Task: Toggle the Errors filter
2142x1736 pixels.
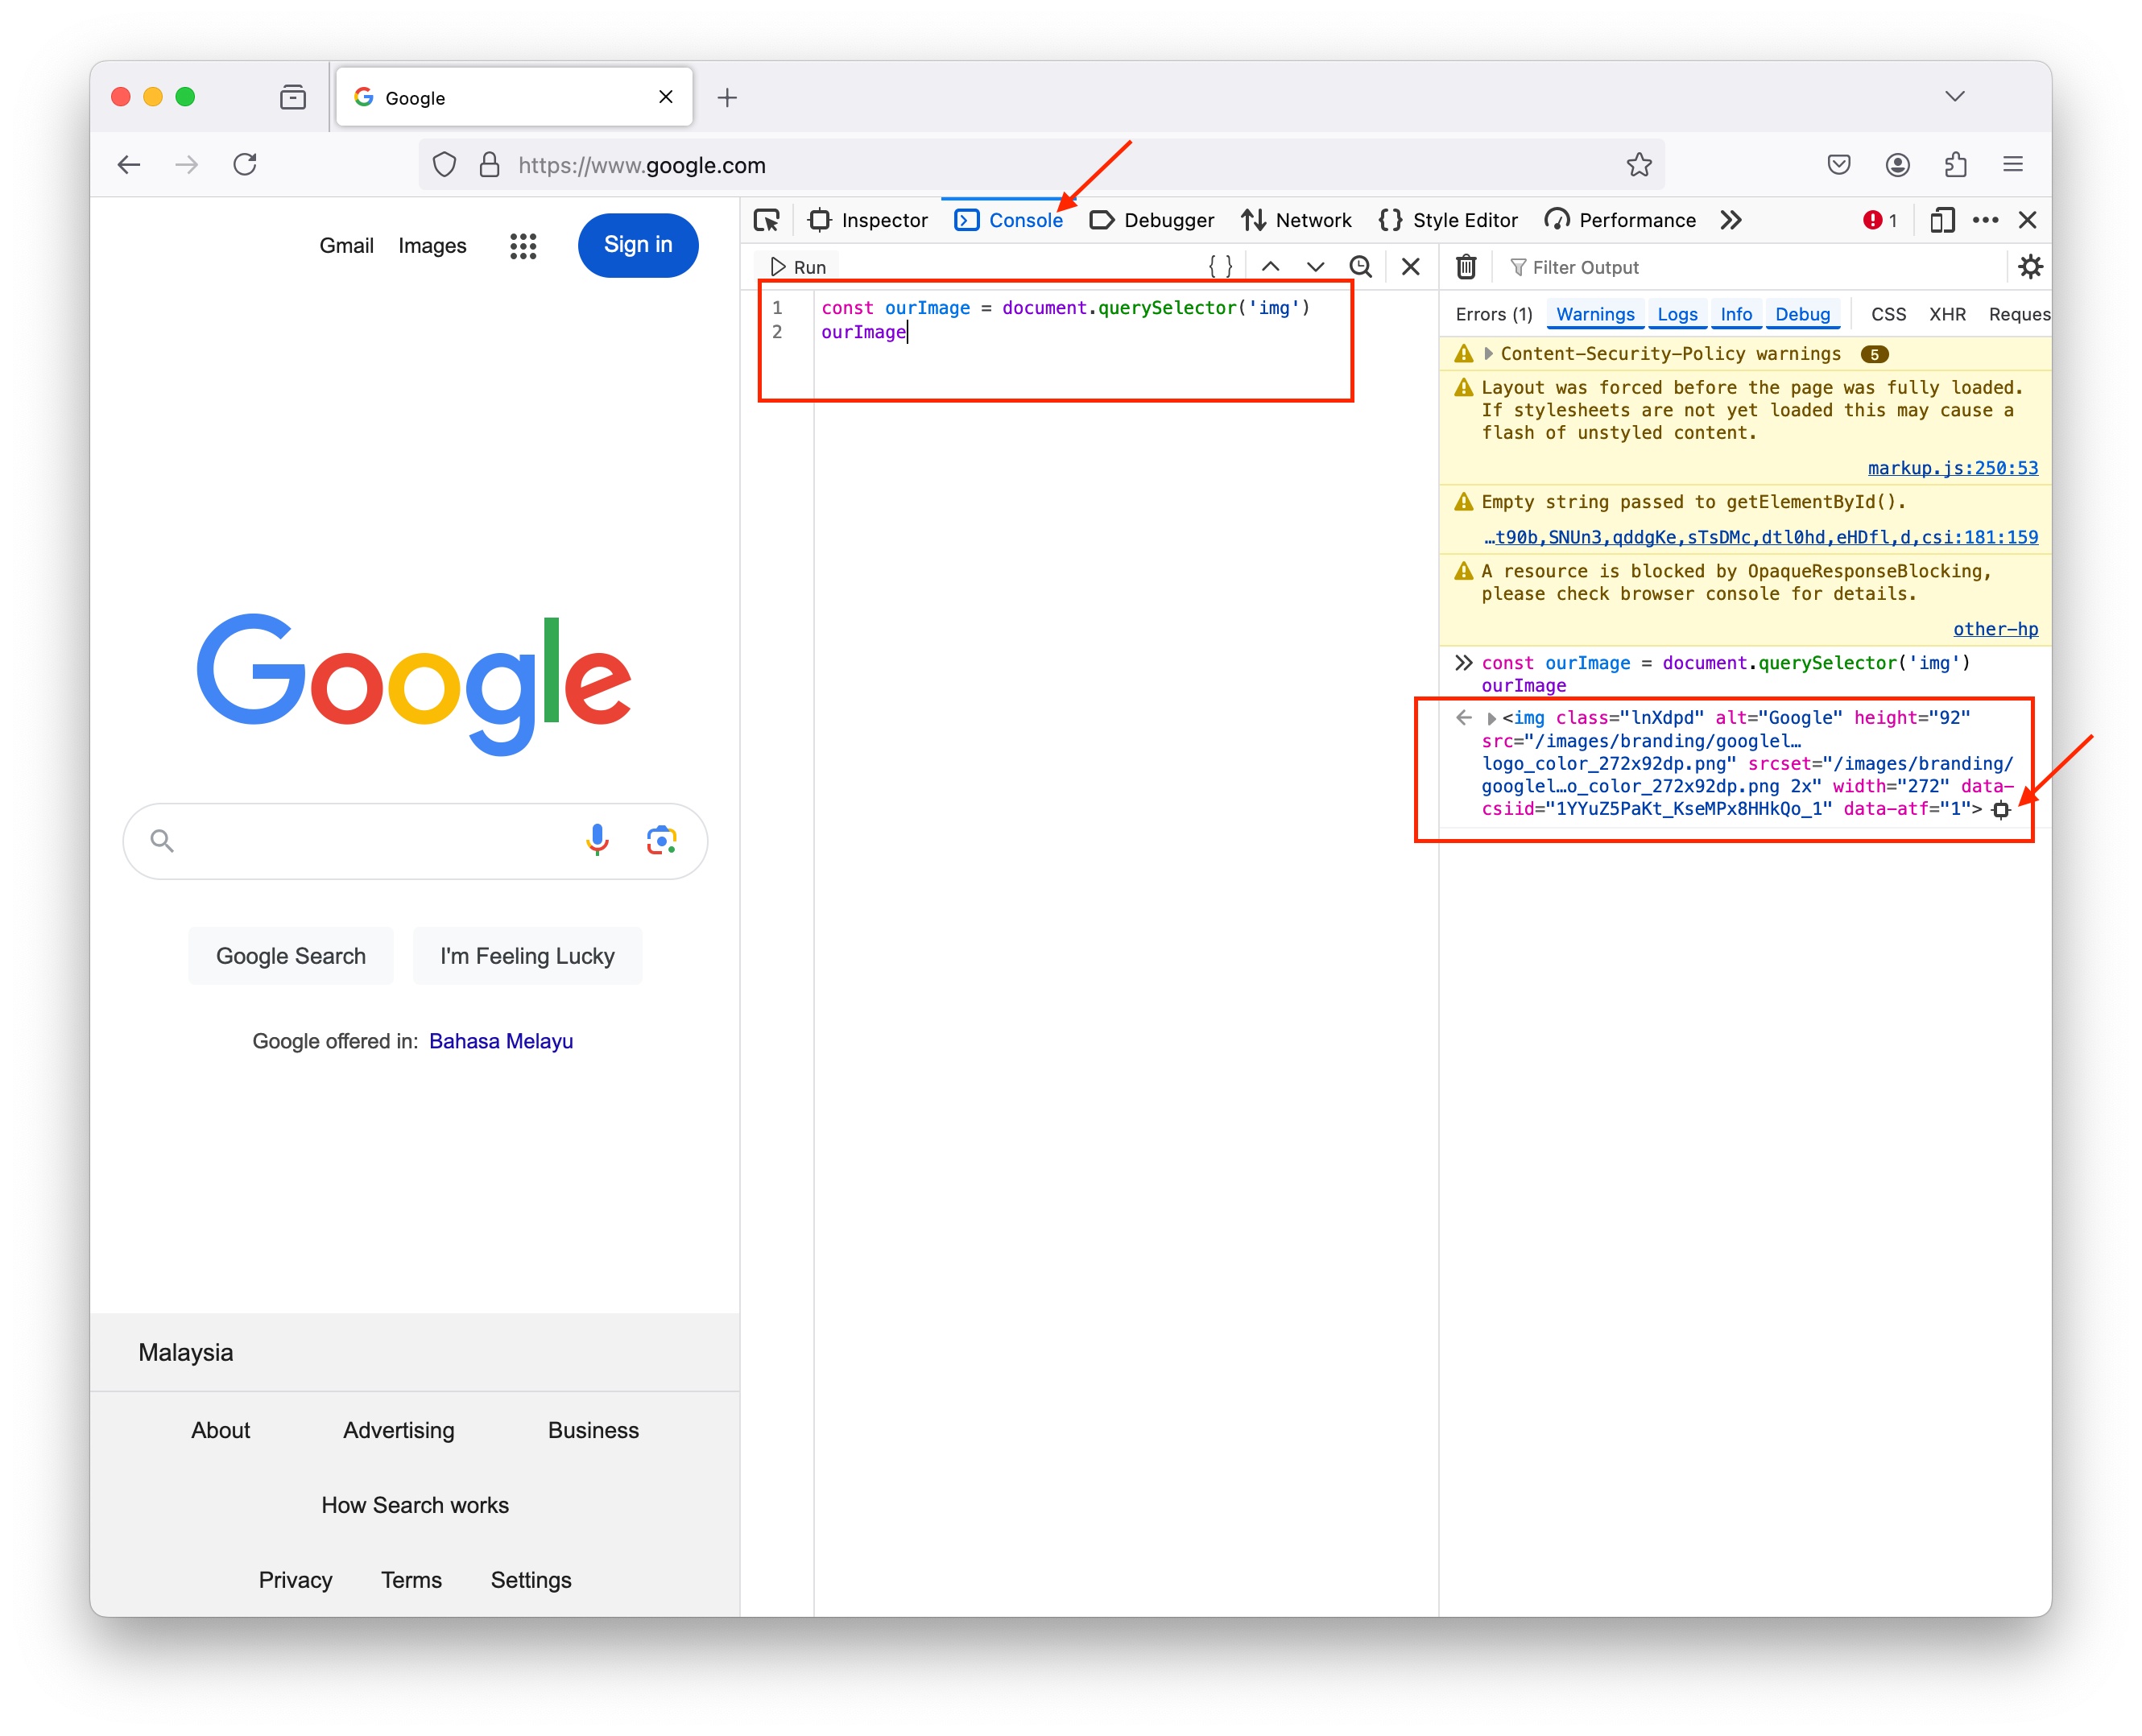Action: click(1493, 314)
